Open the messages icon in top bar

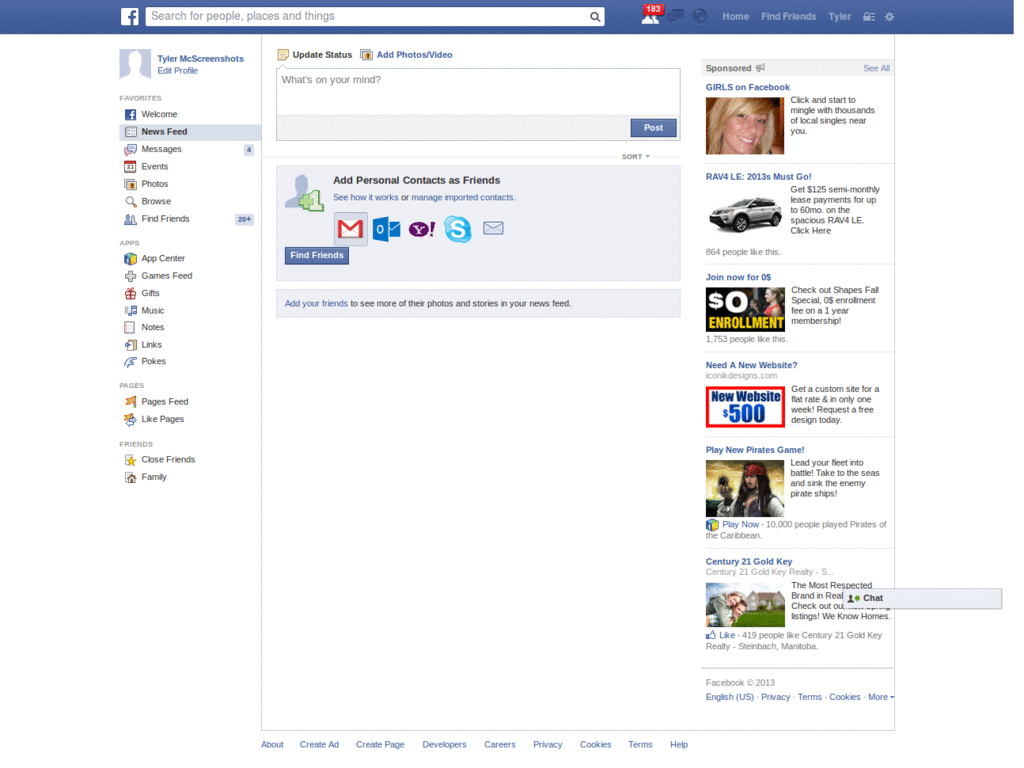coord(675,16)
